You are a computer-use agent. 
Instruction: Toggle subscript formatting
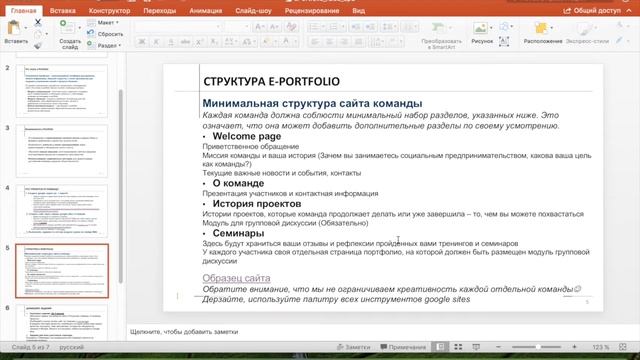(x=214, y=42)
